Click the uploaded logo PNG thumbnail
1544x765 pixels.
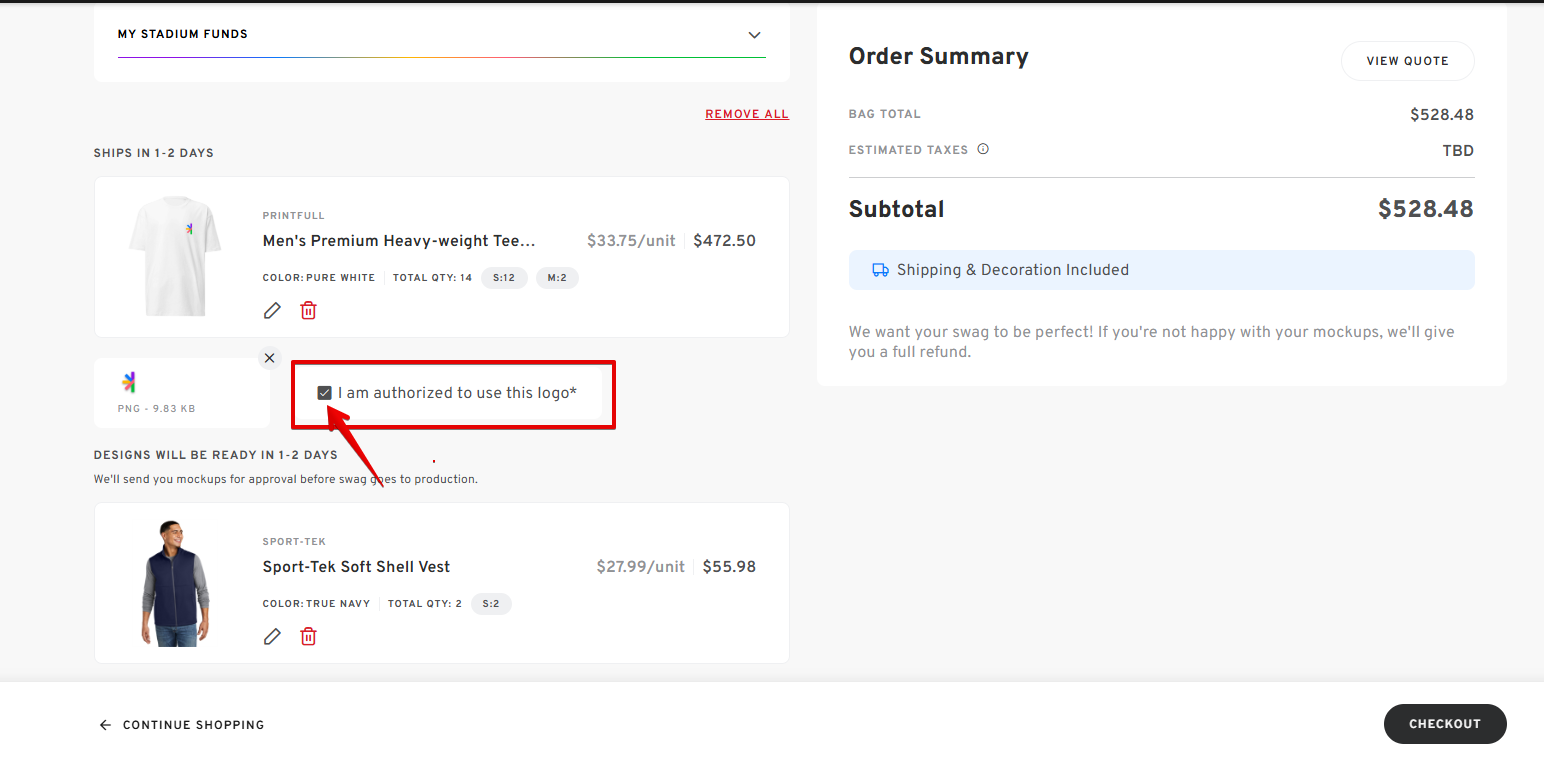pos(129,382)
